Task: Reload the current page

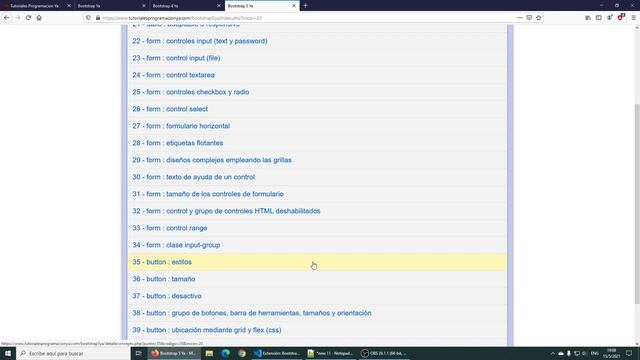Action: tap(28, 18)
